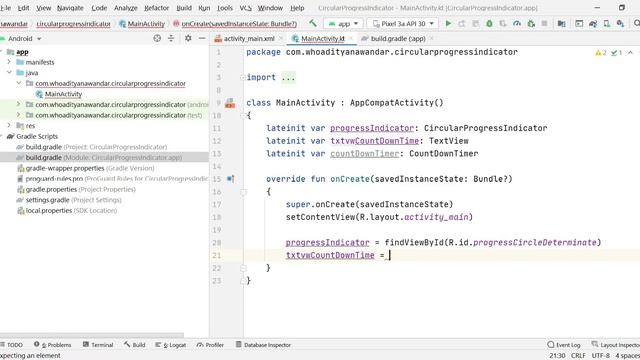640x360 pixels.
Task: Close the MainActivity.kt tab
Action: pyautogui.click(x=351, y=38)
